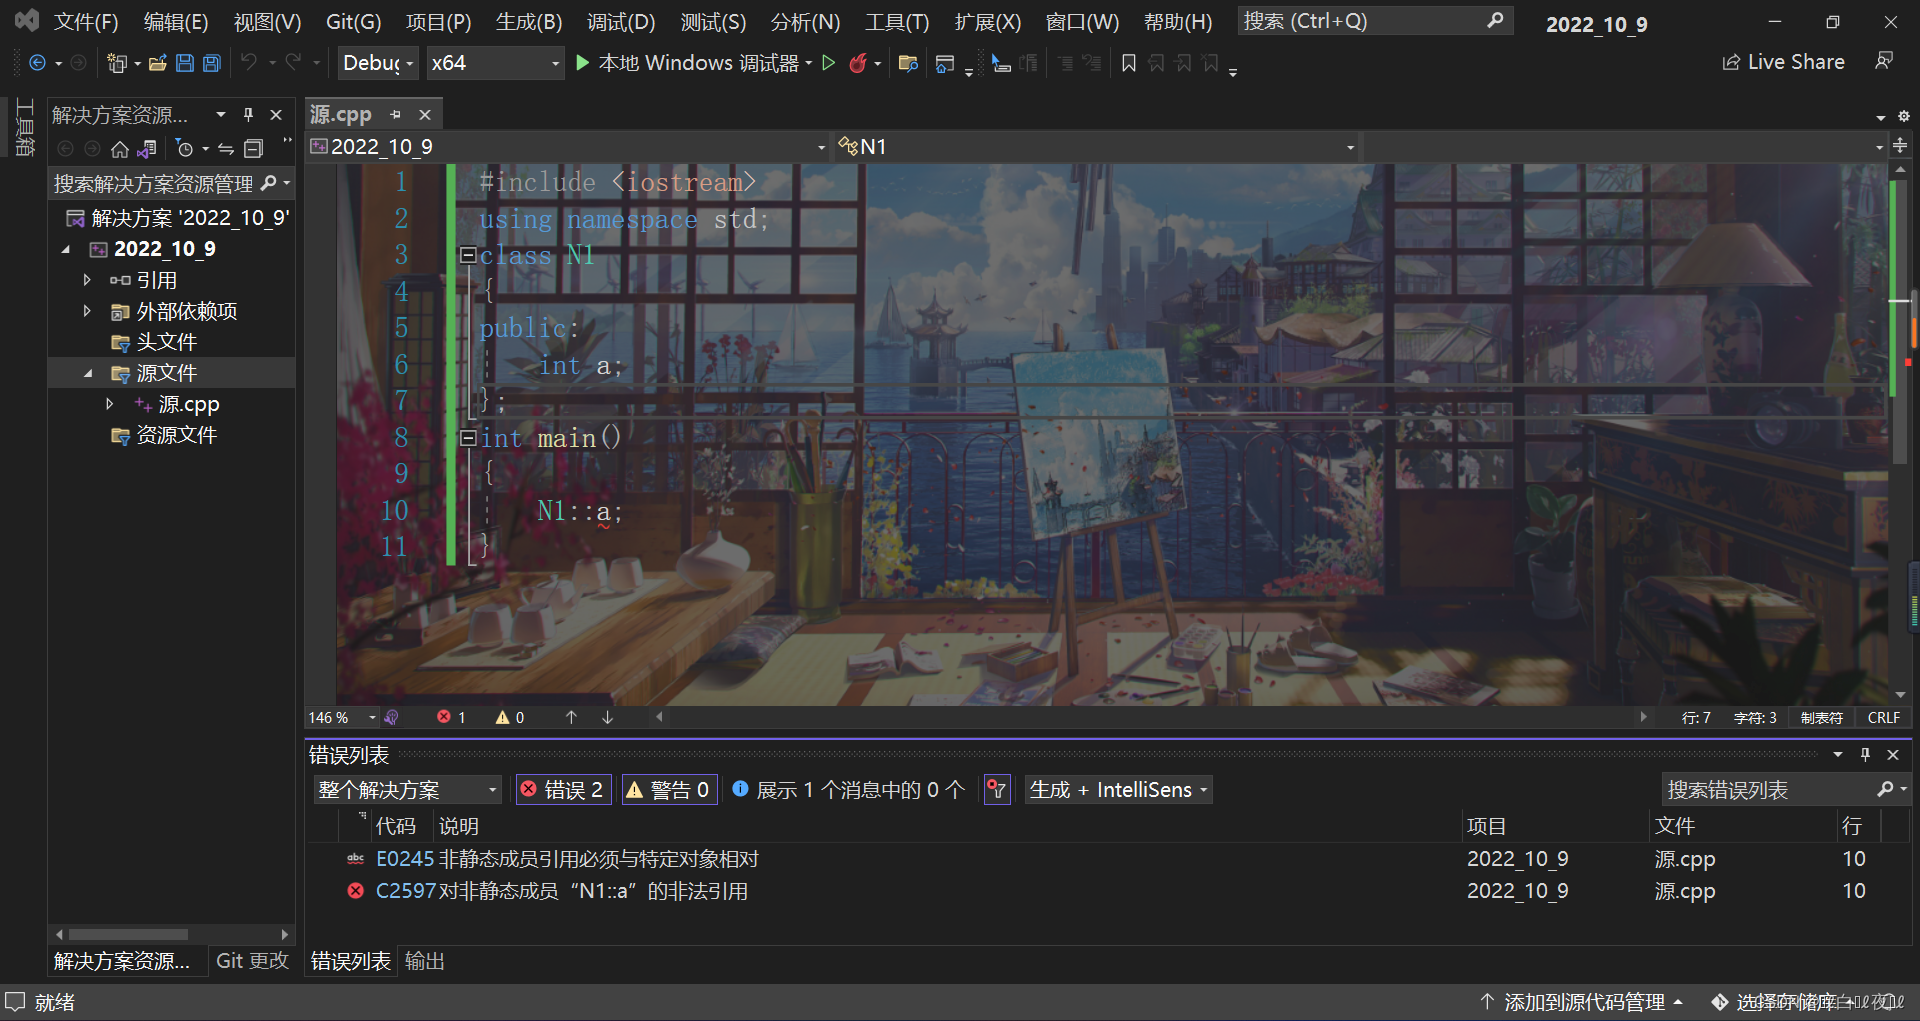Expand the 引用 references node
The height and width of the screenshot is (1021, 1920).
(x=87, y=280)
